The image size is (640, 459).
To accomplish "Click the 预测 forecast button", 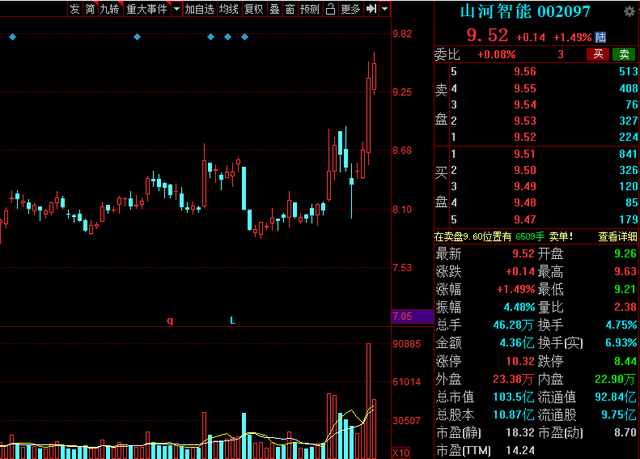I will pyautogui.click(x=309, y=9).
